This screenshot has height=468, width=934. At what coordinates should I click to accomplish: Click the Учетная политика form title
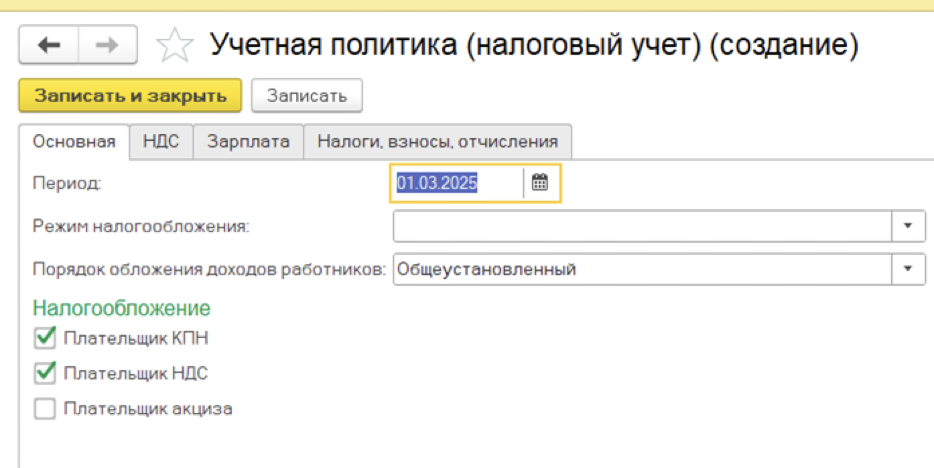534,45
